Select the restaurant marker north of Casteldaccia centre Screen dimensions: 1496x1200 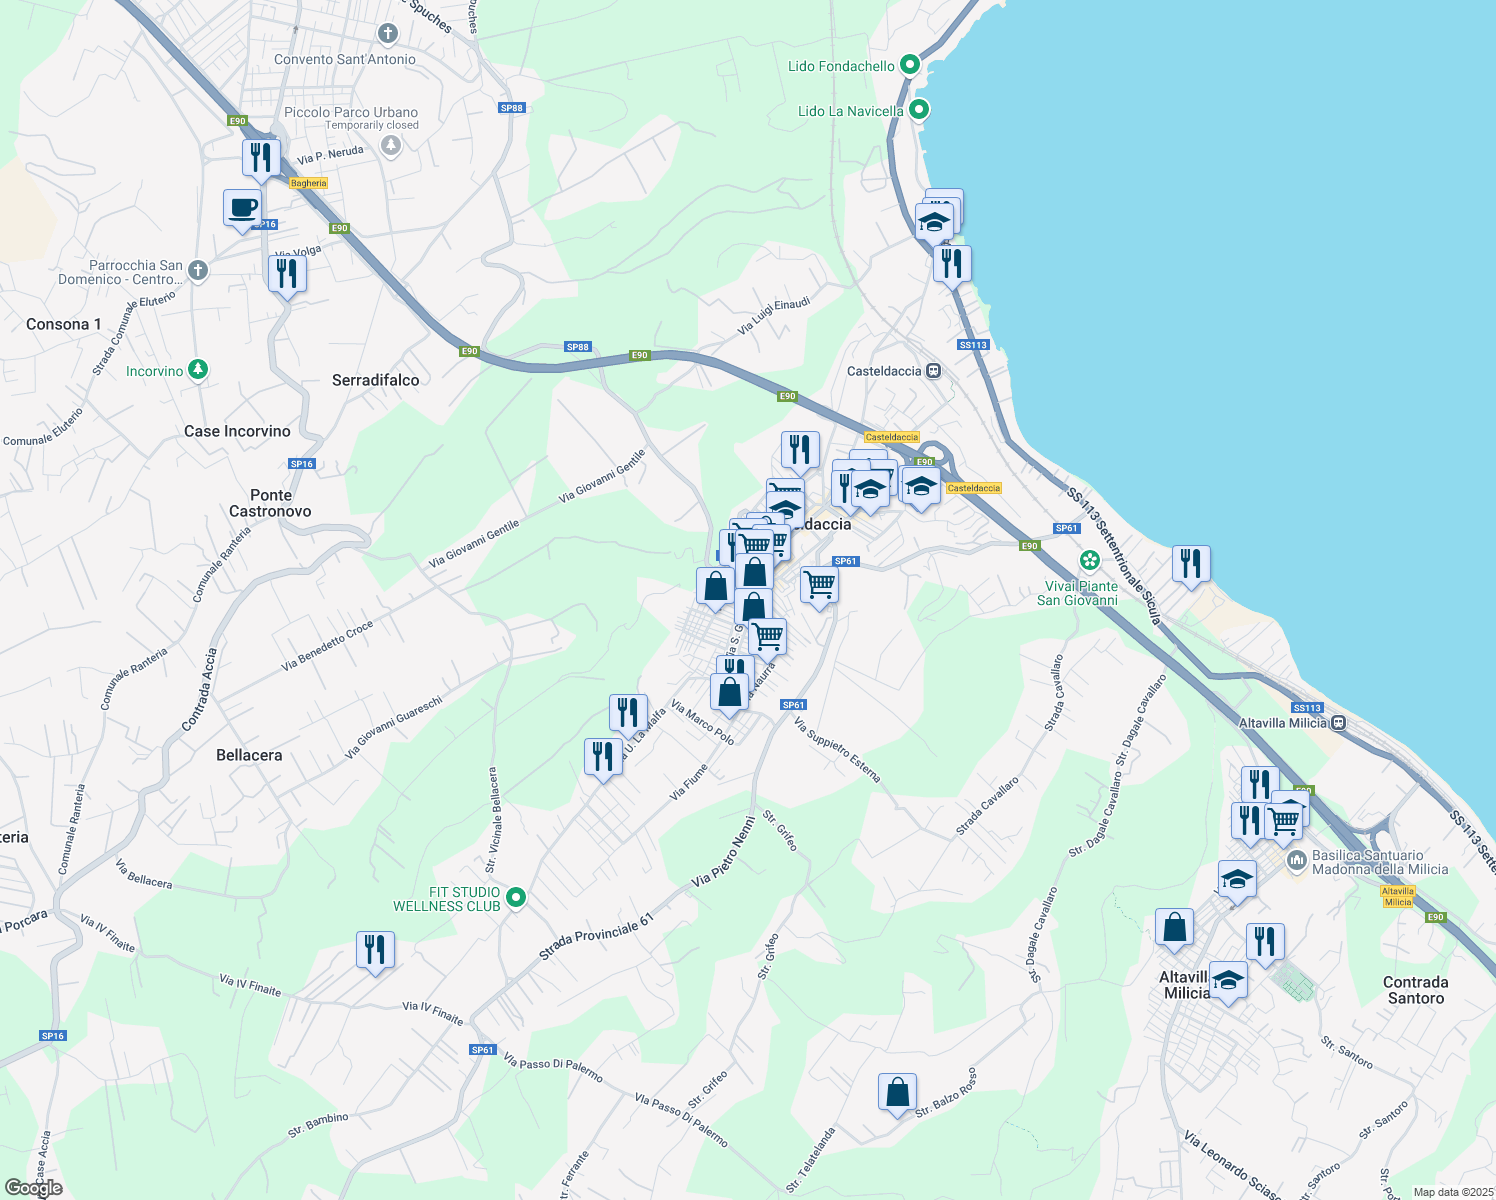(799, 451)
